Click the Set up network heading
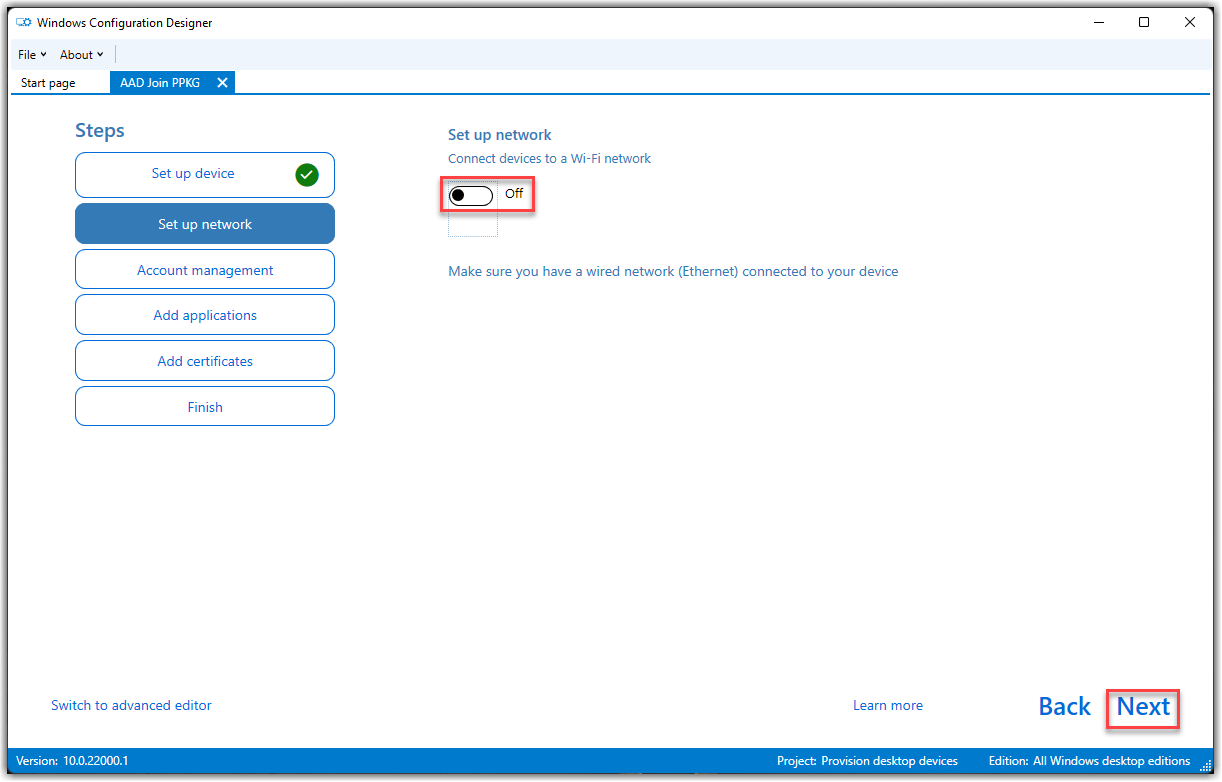 coord(500,135)
